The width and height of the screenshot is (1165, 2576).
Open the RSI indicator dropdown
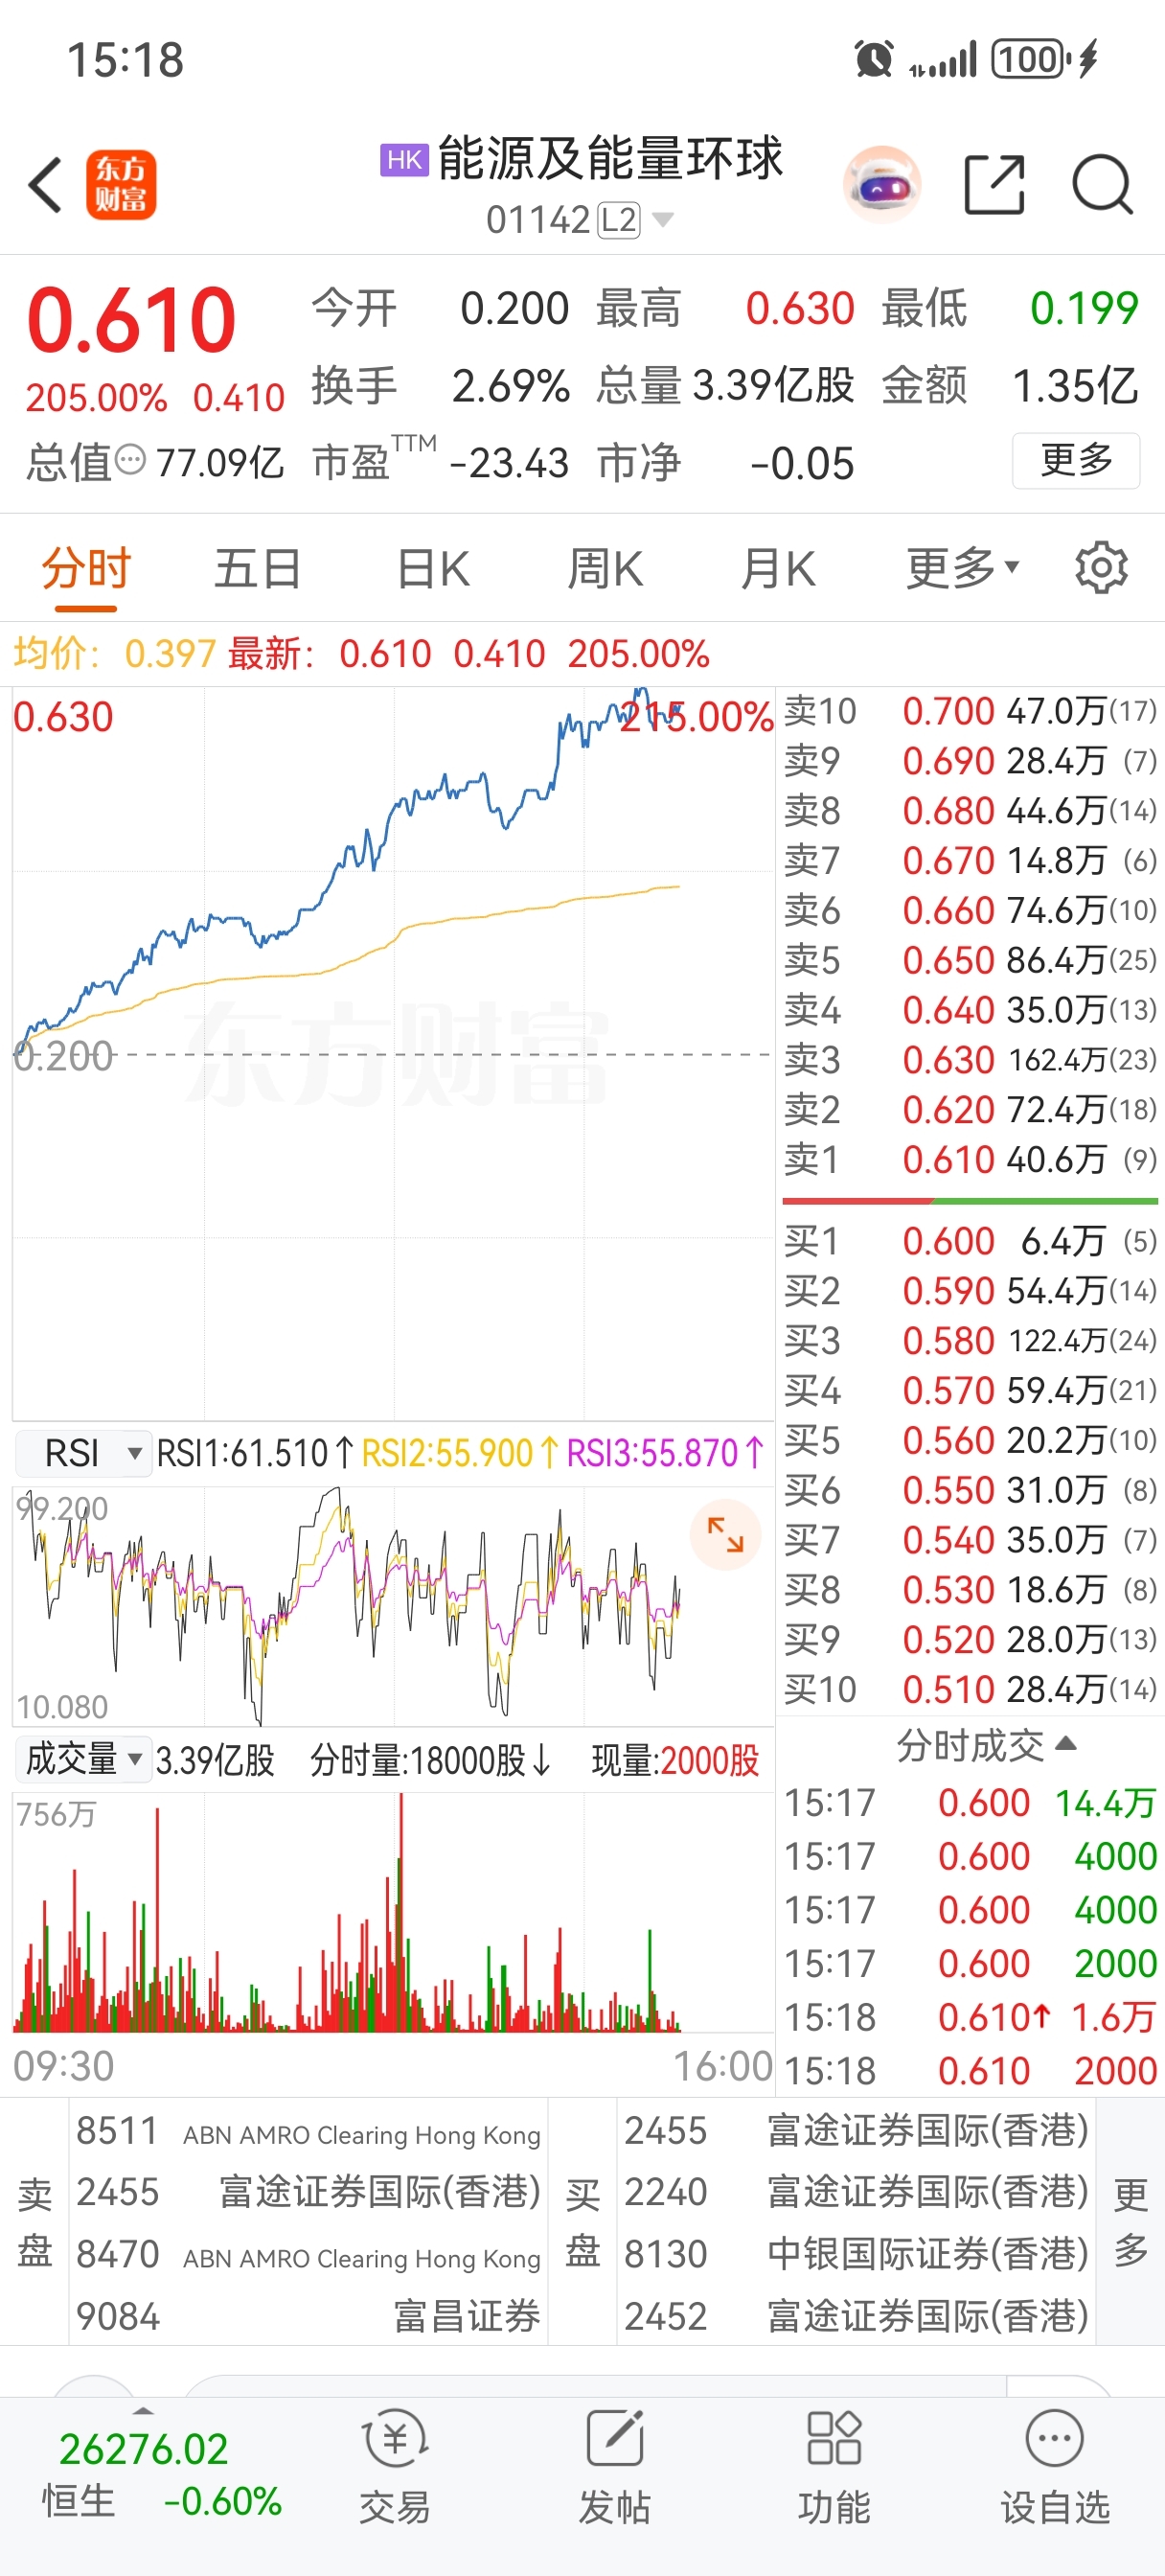83,1453
